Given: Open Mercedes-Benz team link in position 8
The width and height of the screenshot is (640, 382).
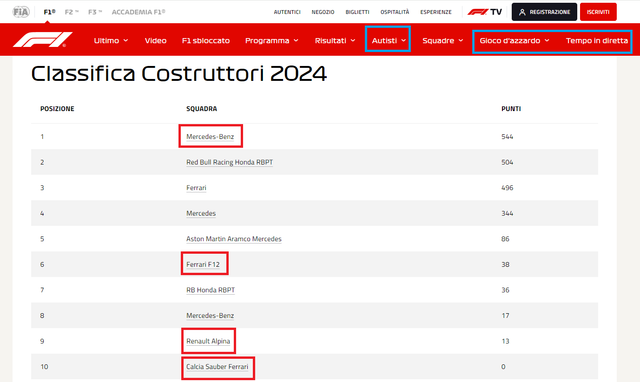Looking at the screenshot, I should [210, 315].
